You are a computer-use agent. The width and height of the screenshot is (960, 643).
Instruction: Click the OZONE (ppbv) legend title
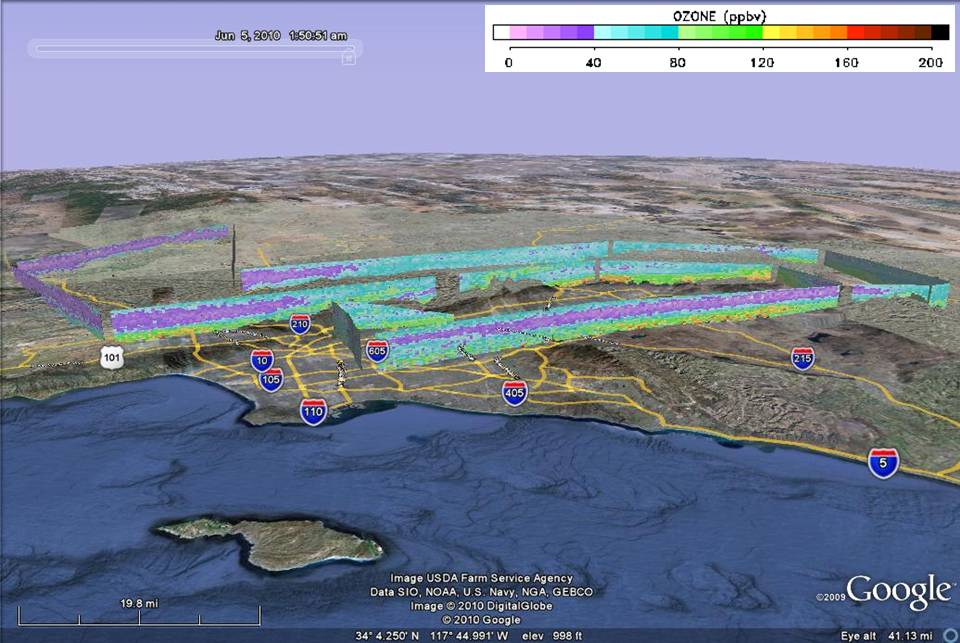[719, 16]
